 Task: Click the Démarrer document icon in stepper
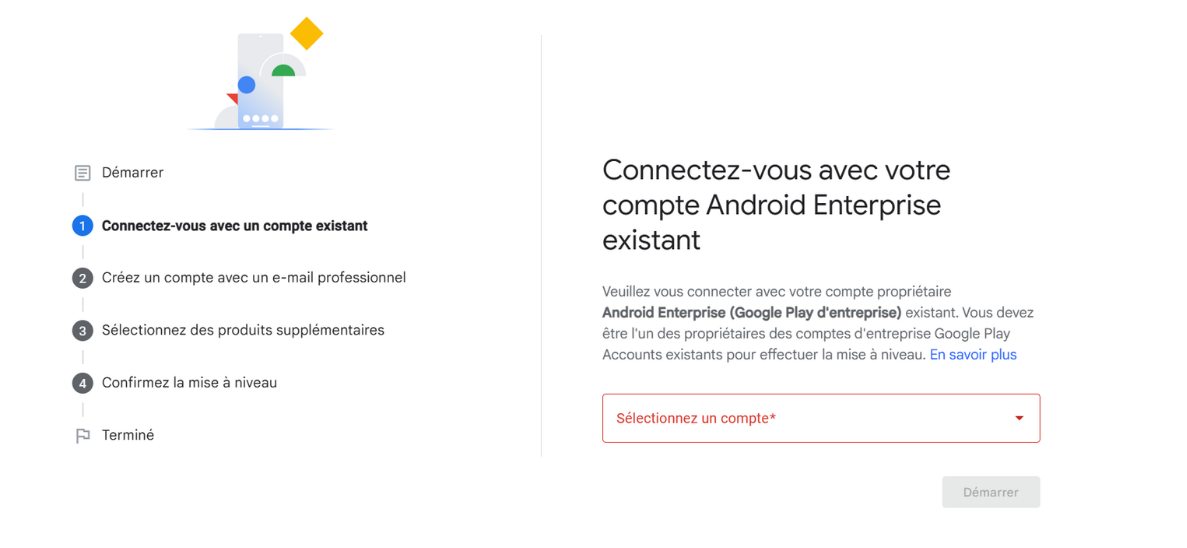coord(83,173)
